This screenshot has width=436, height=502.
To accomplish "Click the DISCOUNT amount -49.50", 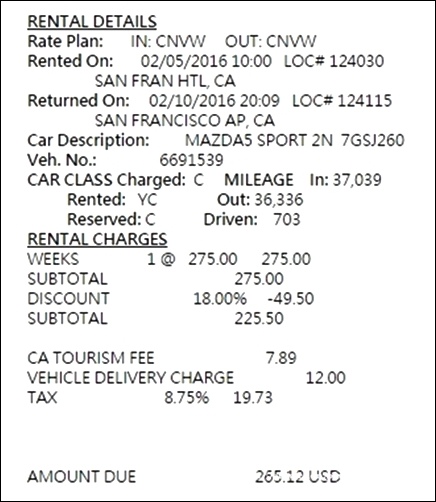I will (291, 299).
